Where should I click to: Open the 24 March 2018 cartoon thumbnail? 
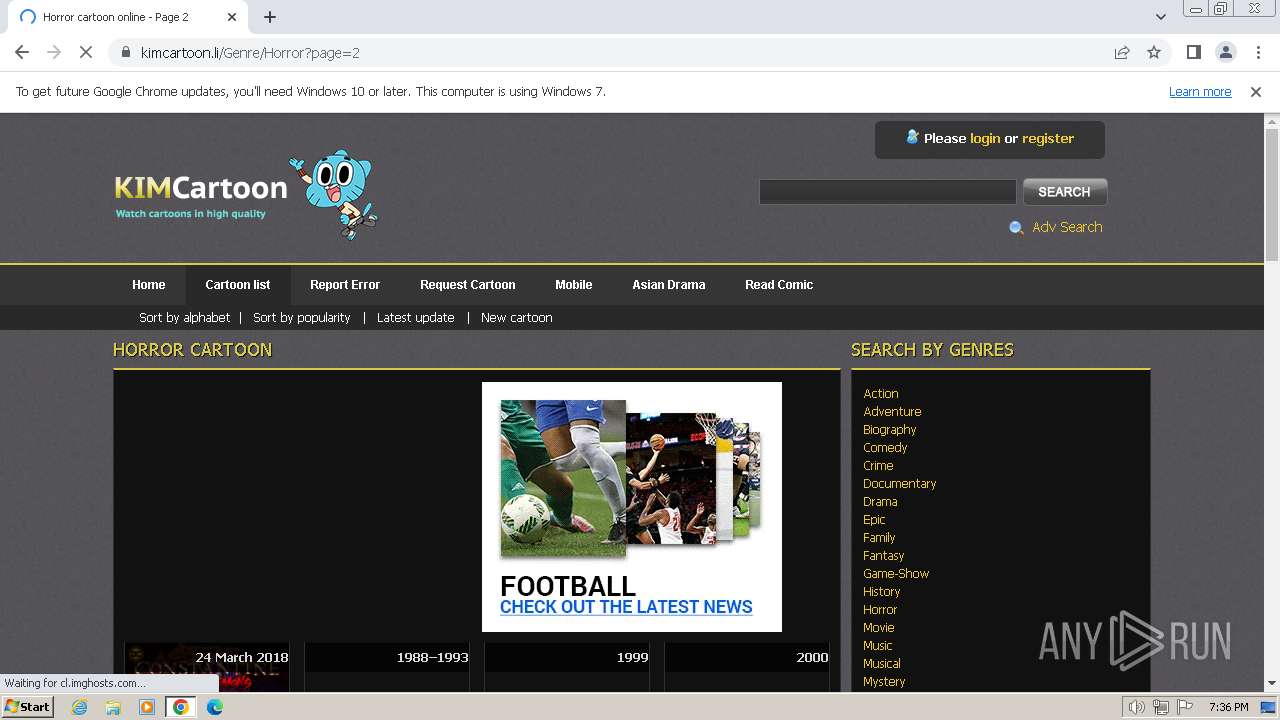click(x=207, y=667)
